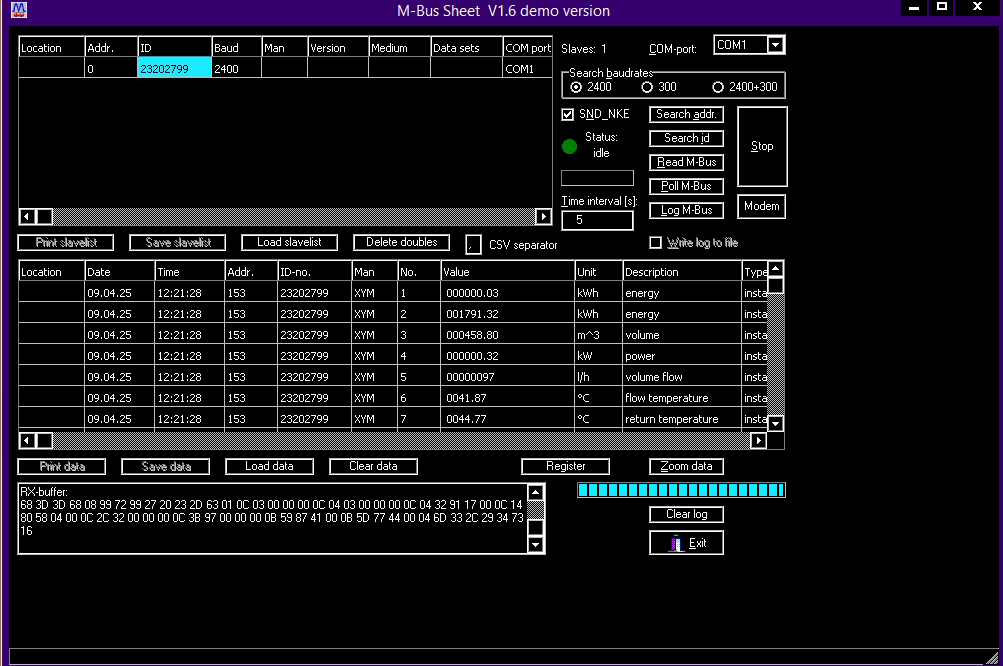Click data table scroll down arrow

click(x=775, y=423)
